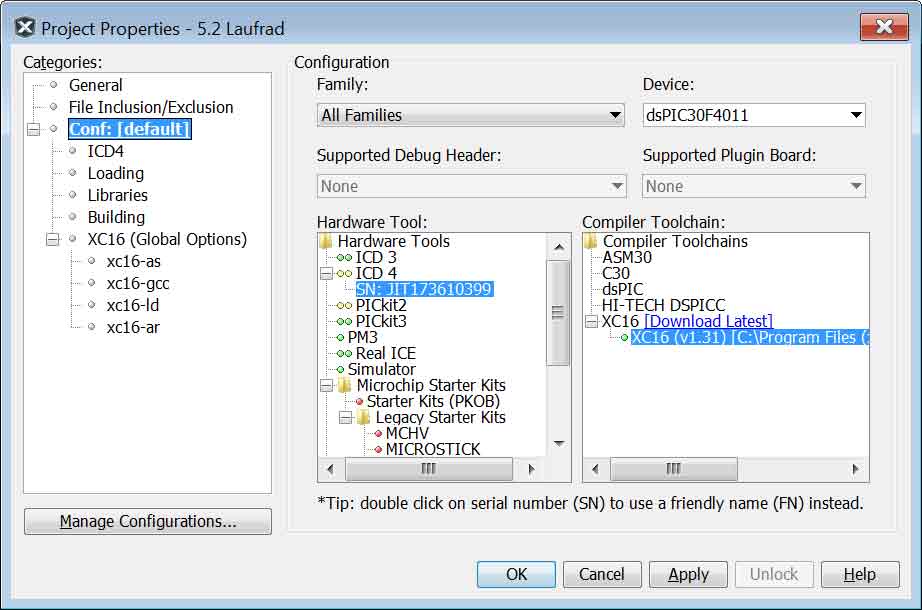
Task: Follow the Download Latest link
Action: pyautogui.click(x=709, y=322)
